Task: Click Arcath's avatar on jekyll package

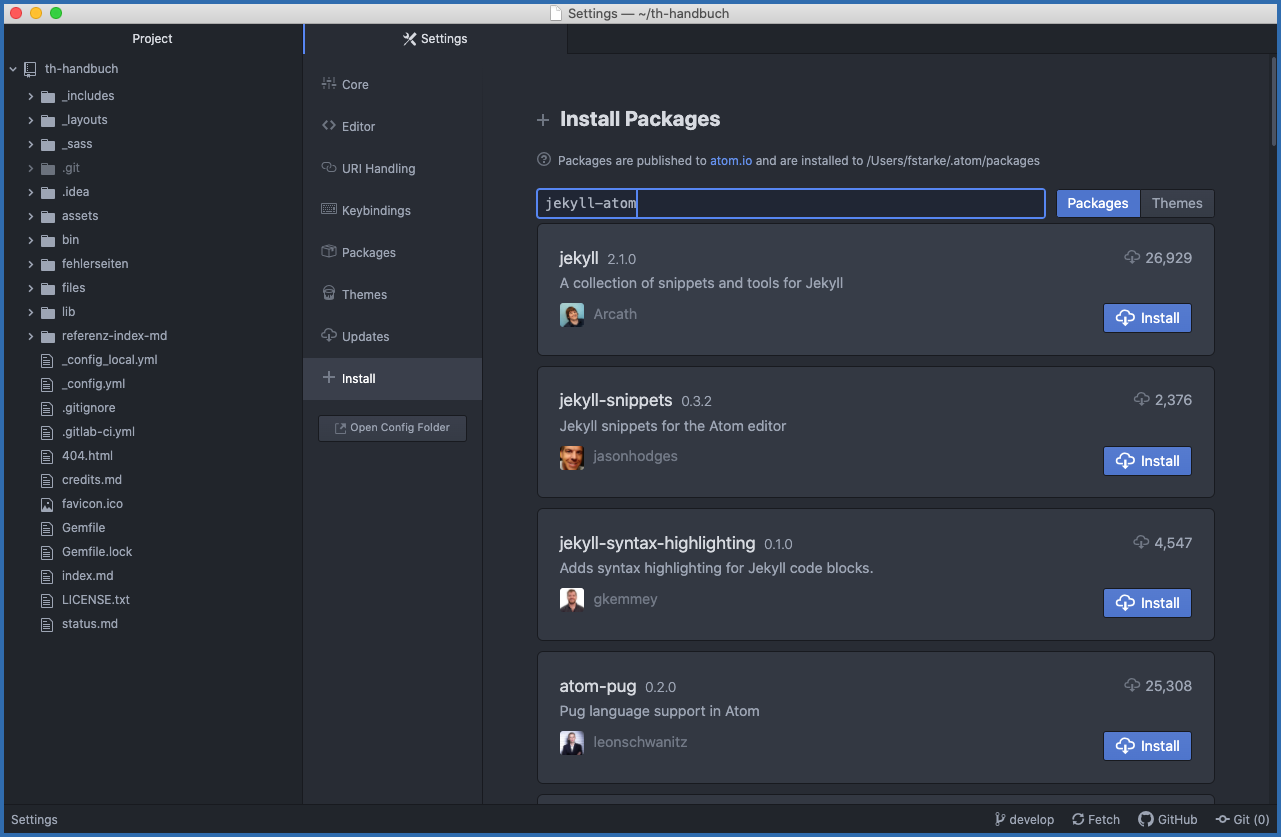Action: [x=572, y=315]
